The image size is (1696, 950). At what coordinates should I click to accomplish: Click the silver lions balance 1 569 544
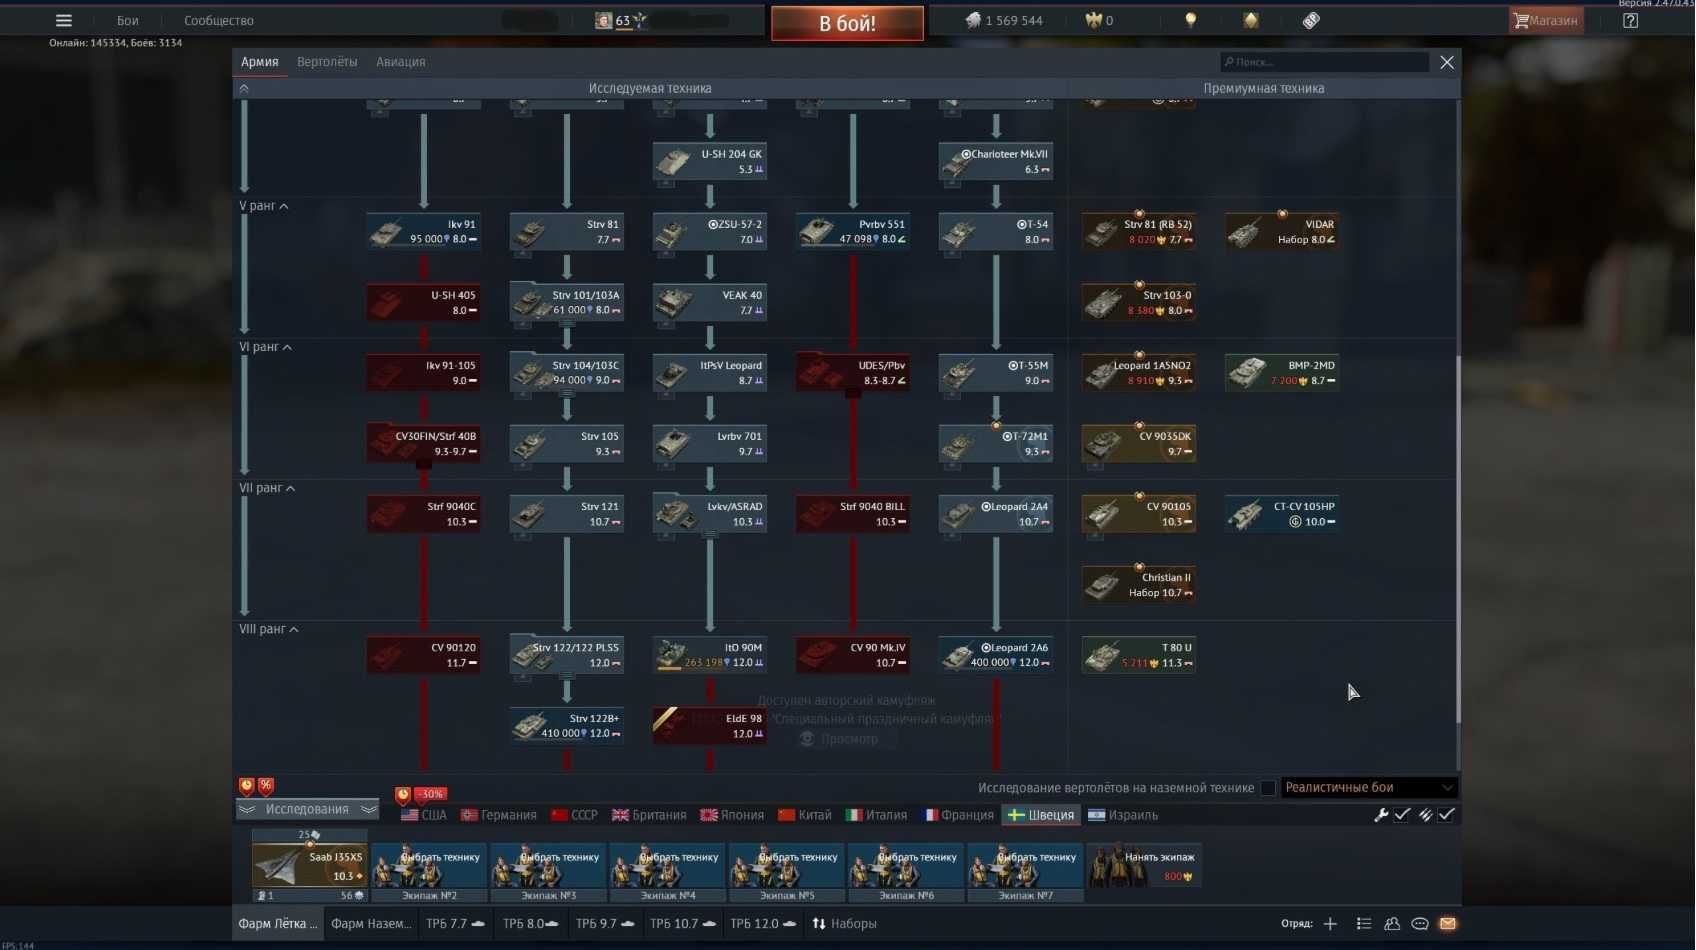(x=1004, y=20)
